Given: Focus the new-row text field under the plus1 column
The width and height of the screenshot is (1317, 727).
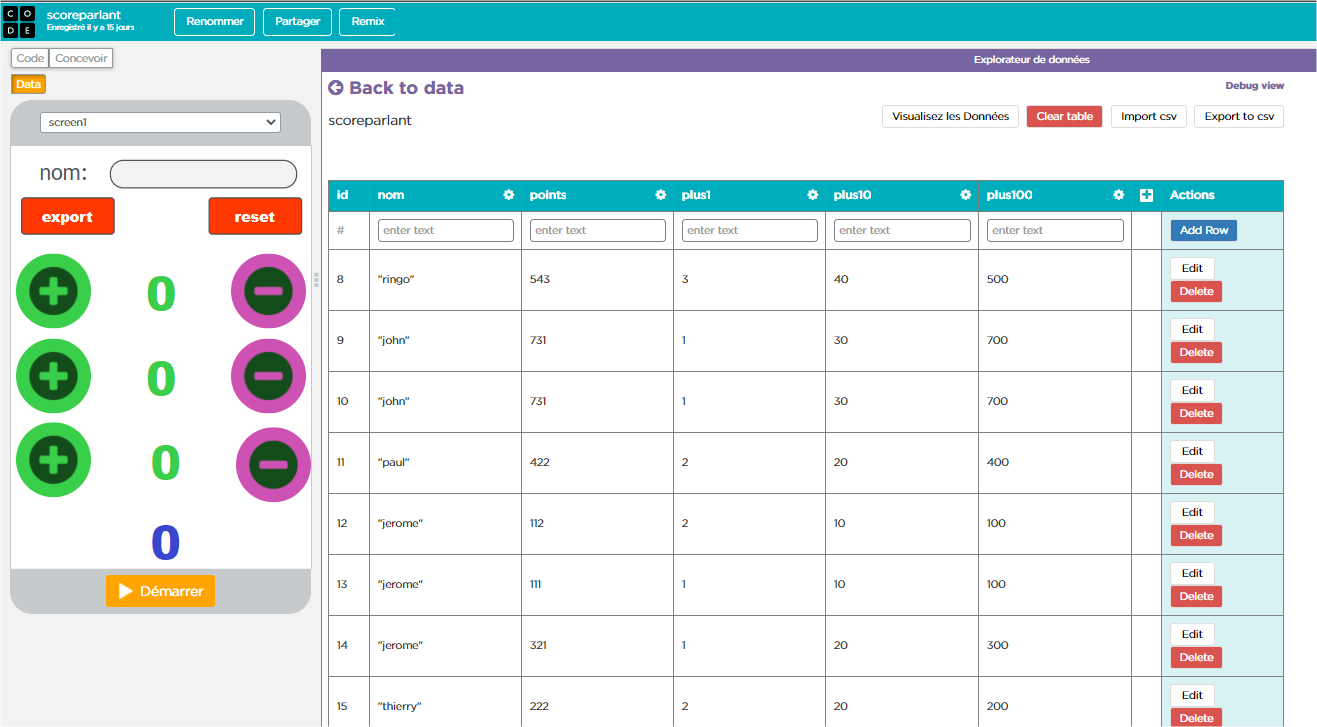Looking at the screenshot, I should pyautogui.click(x=750, y=230).
